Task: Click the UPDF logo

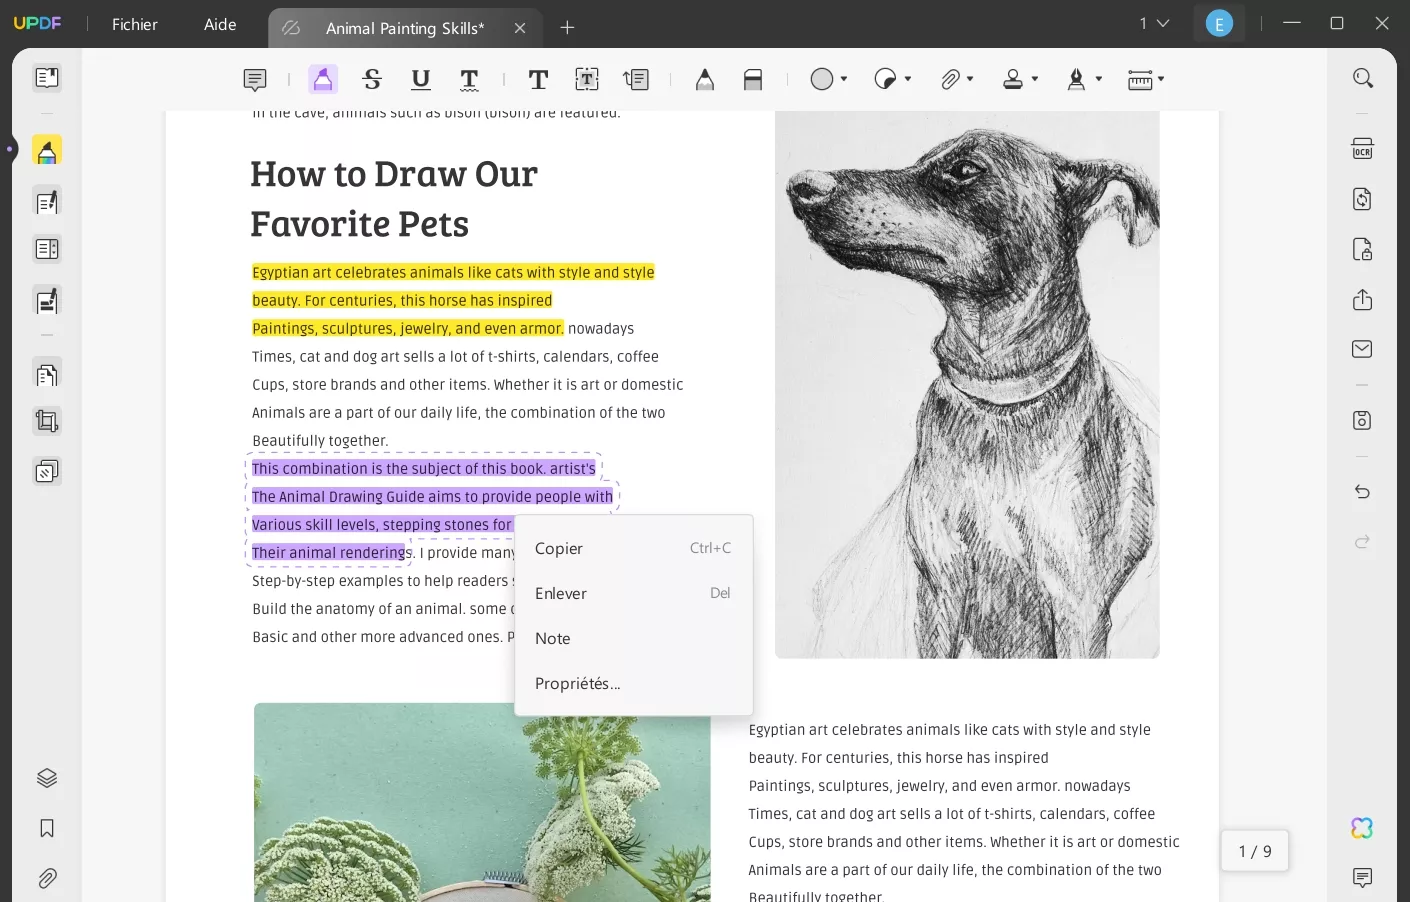Action: tap(37, 23)
